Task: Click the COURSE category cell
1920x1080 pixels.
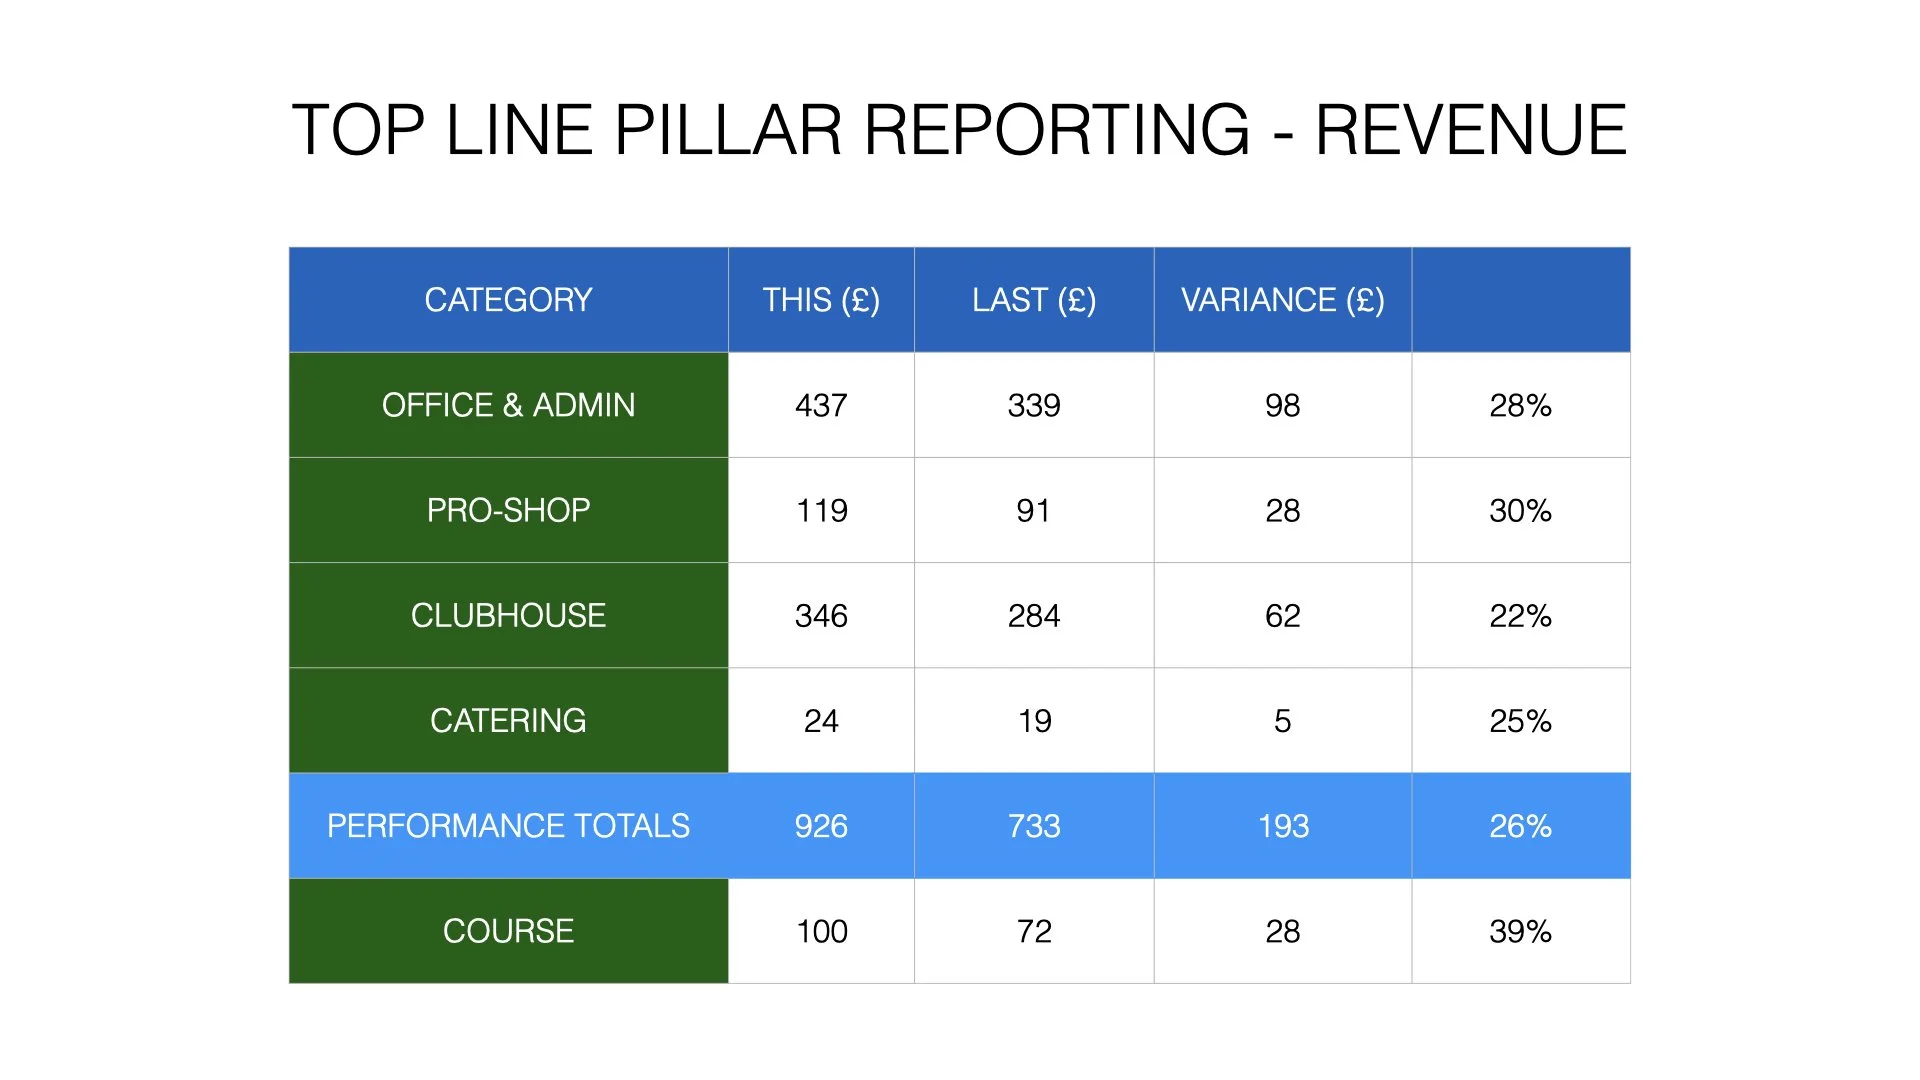Action: click(508, 931)
